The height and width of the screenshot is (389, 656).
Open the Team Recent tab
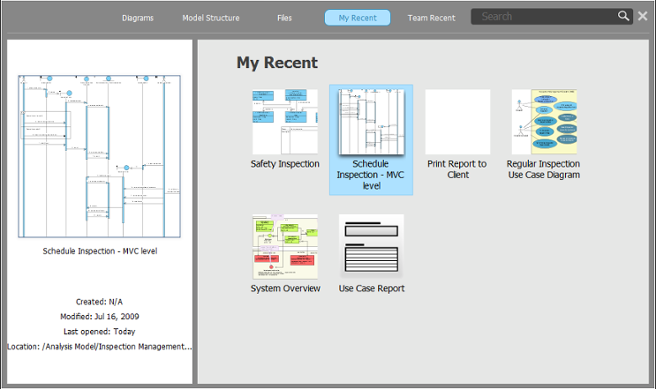pyautogui.click(x=431, y=18)
